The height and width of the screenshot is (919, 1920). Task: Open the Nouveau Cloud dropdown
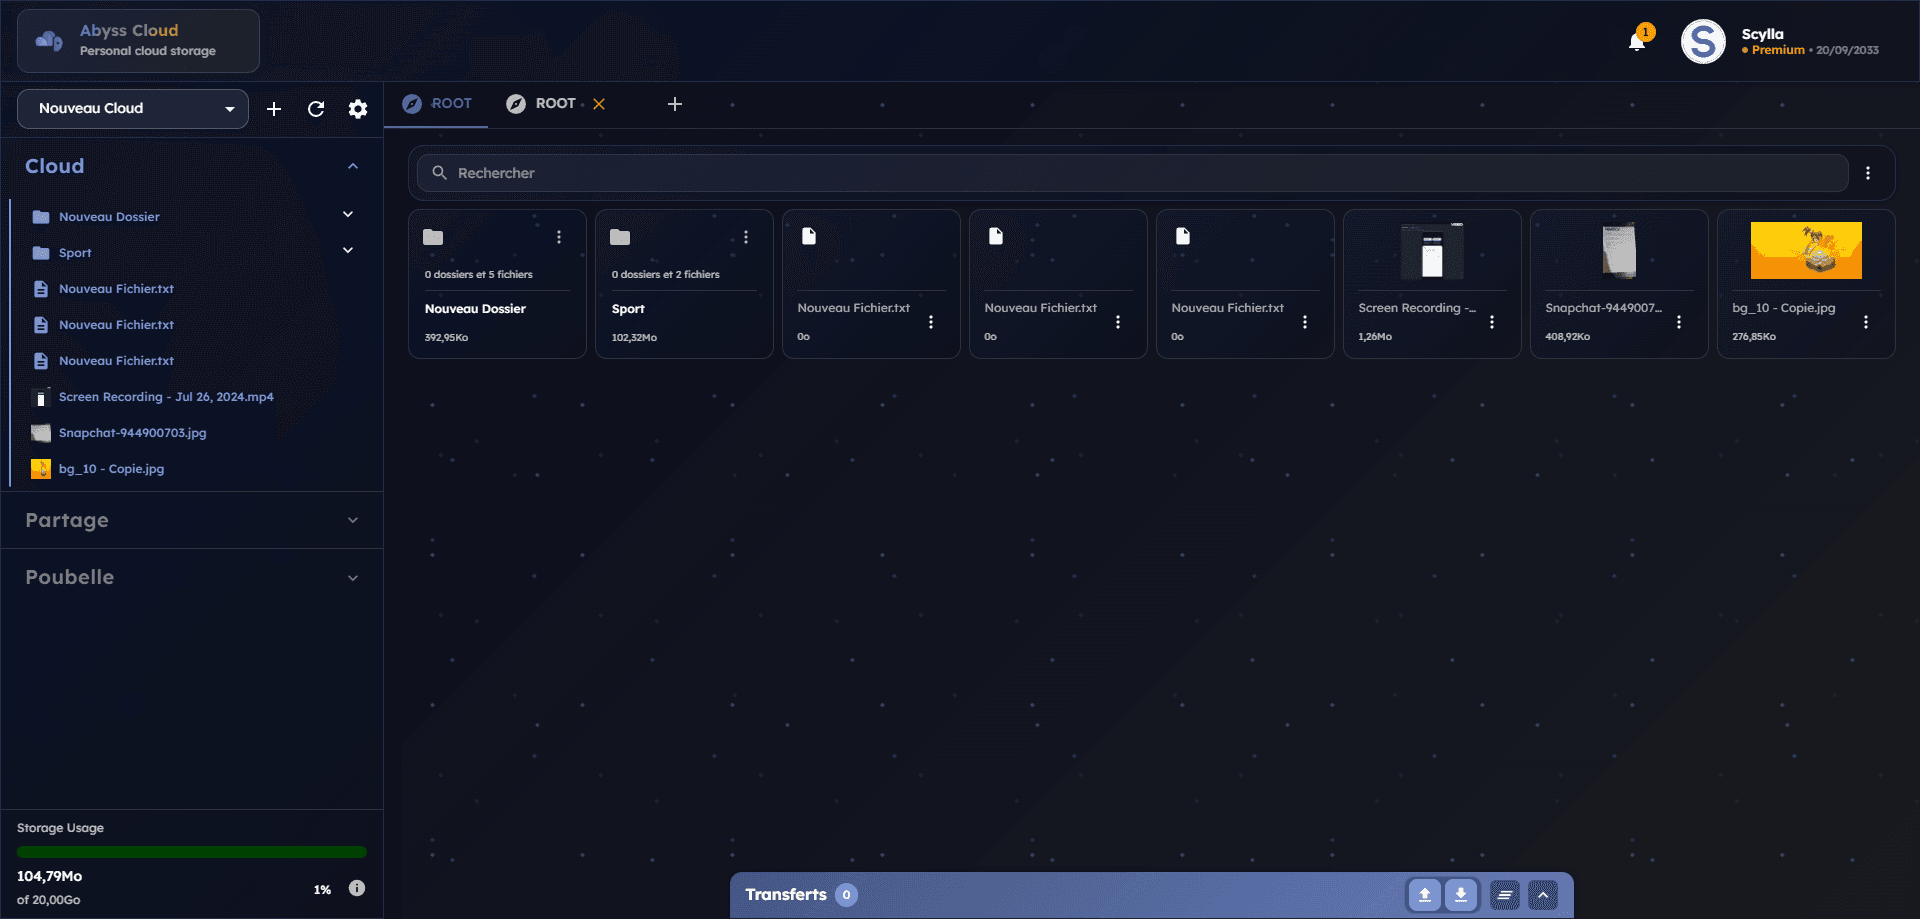coord(133,109)
